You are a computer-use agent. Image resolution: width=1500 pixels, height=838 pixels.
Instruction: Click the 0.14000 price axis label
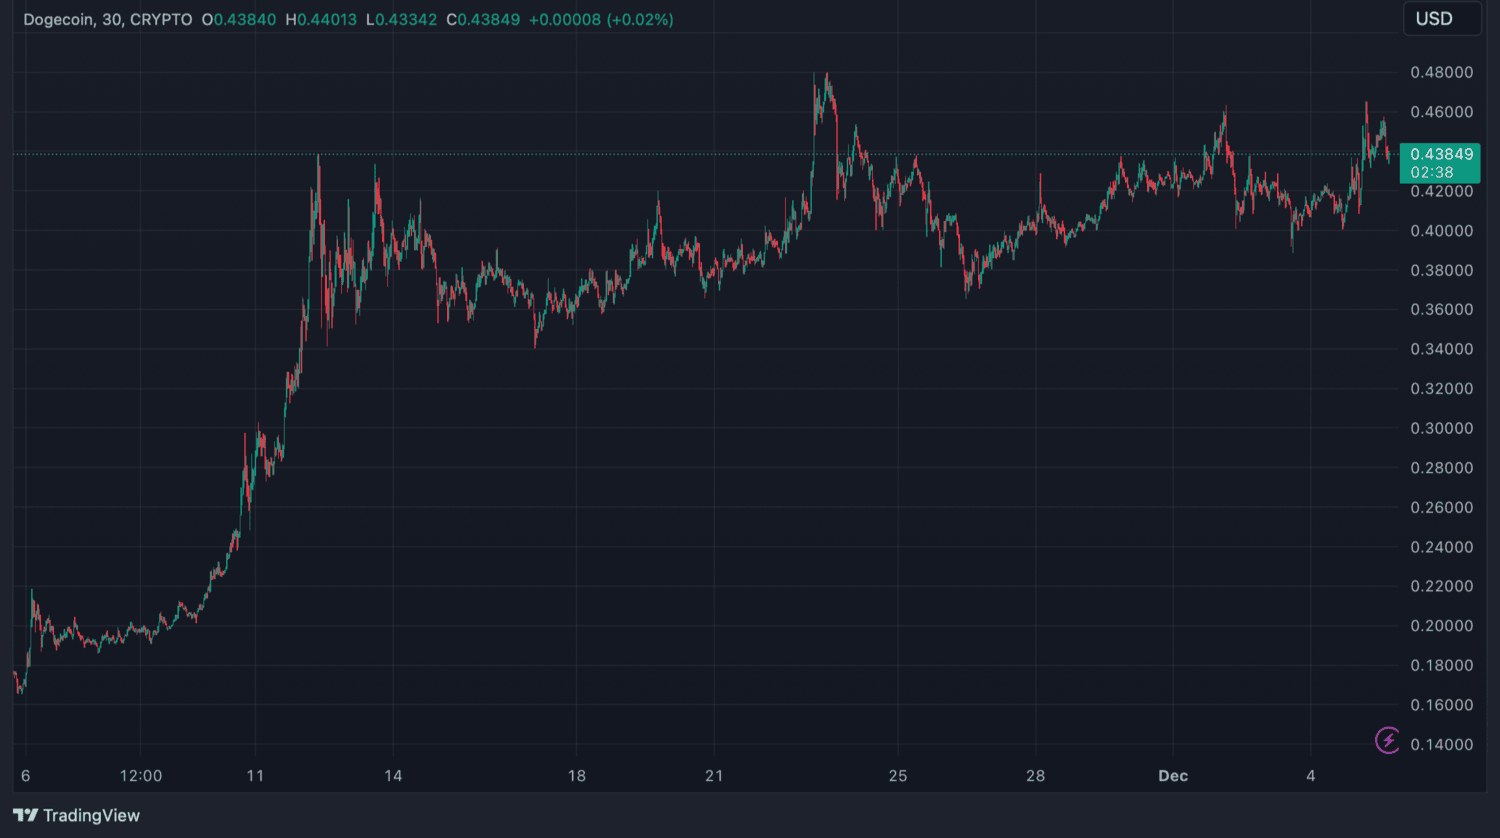tap(1441, 745)
